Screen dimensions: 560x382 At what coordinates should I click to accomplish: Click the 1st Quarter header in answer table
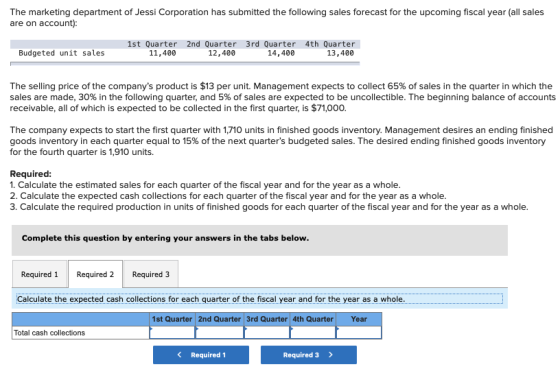point(172,319)
